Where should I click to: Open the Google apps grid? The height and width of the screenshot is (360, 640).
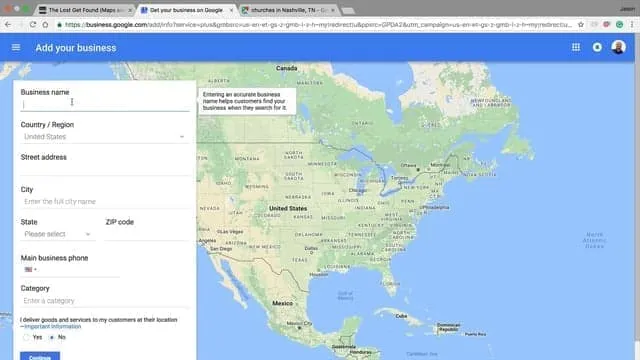(576, 47)
